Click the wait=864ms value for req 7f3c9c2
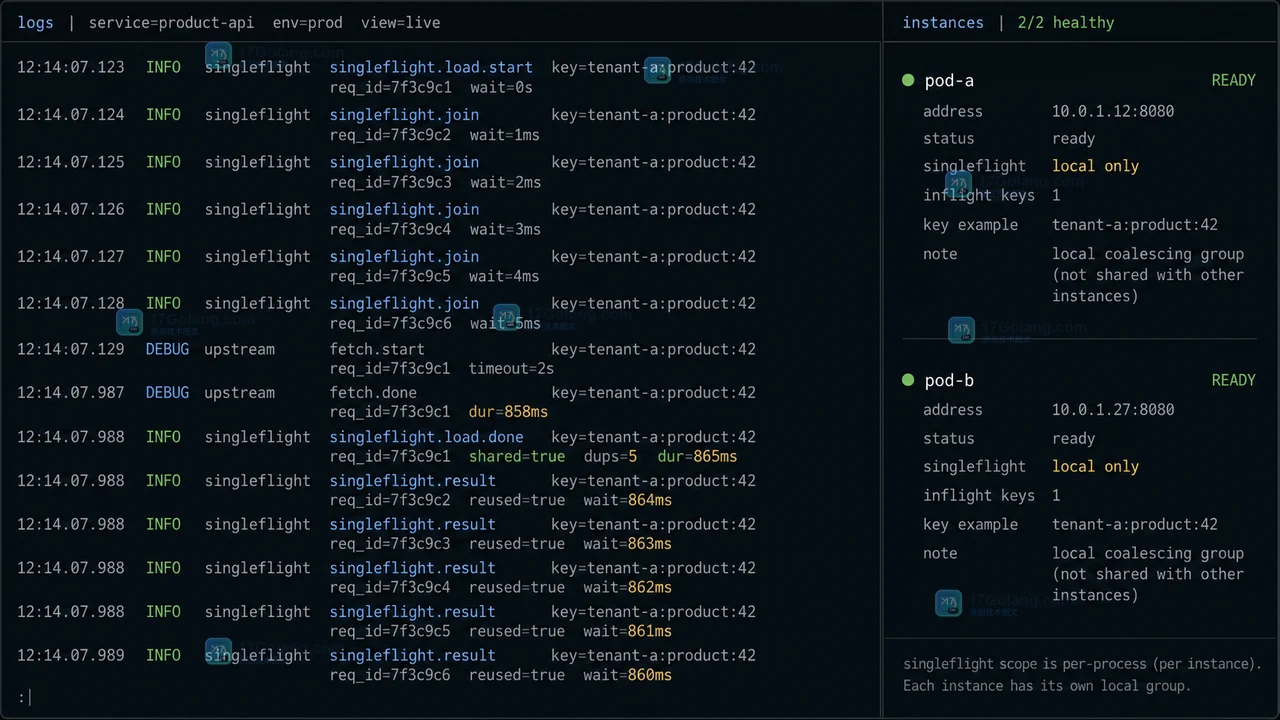The image size is (1280, 720). click(627, 500)
